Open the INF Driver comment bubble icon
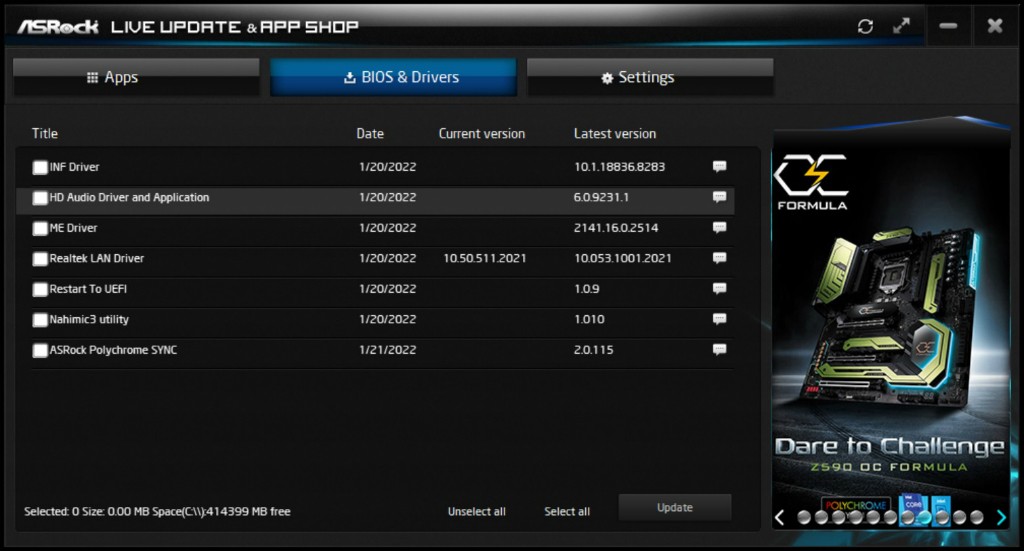The width and height of the screenshot is (1024, 551). click(719, 166)
